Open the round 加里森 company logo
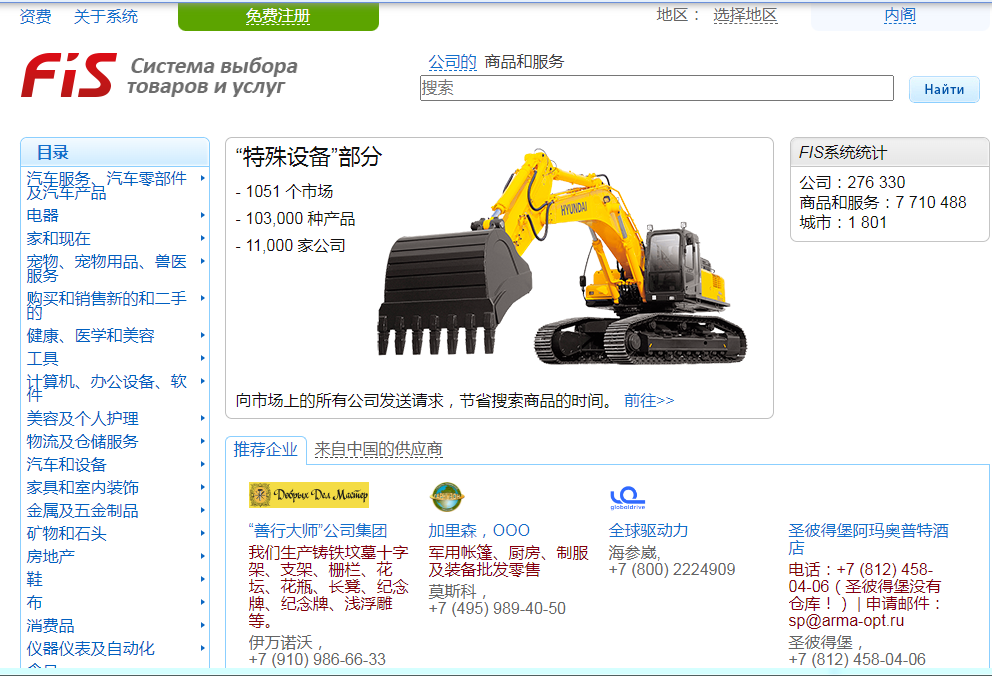992x676 pixels. [447, 497]
